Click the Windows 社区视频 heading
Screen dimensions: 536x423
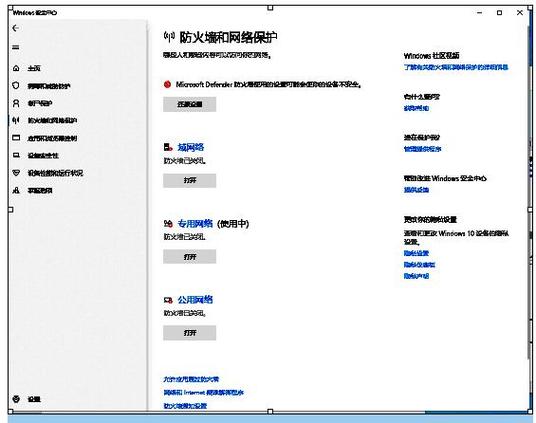point(431,56)
